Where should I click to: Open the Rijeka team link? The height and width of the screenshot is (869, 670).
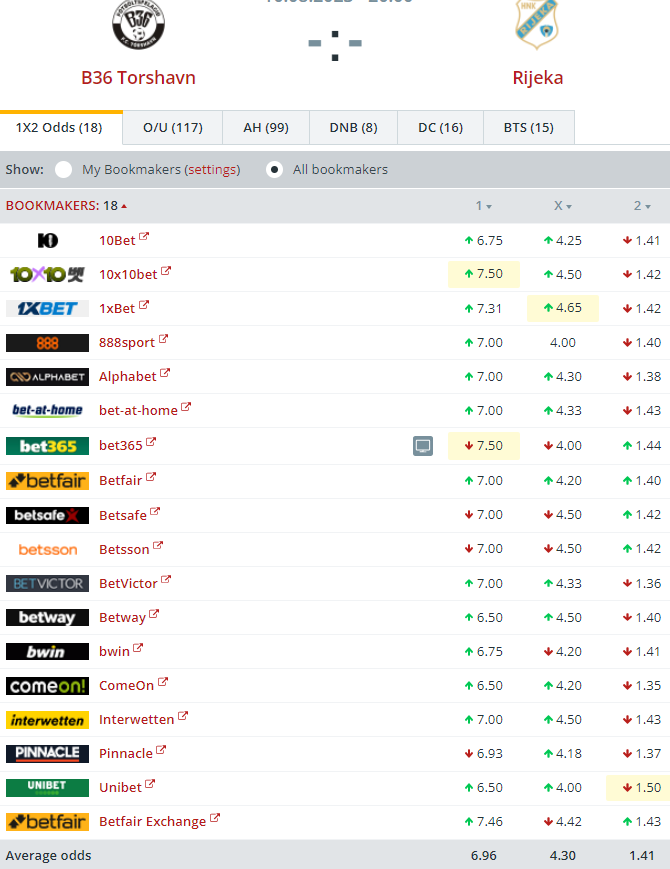pyautogui.click(x=538, y=78)
